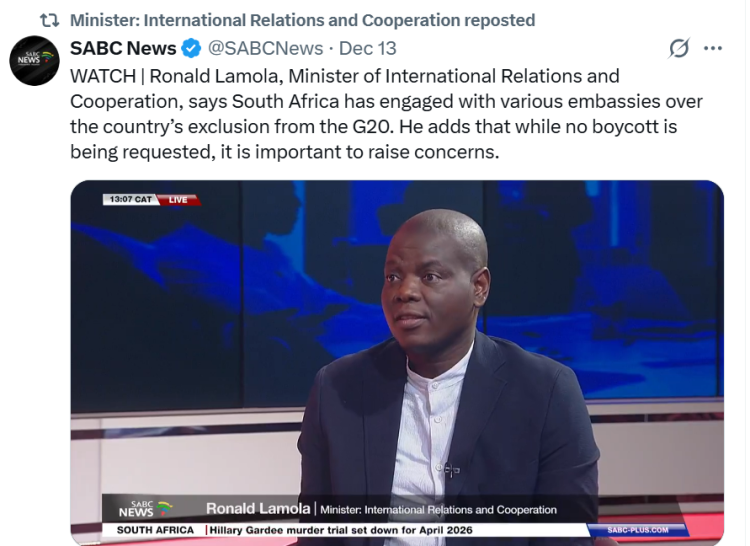Viewport: 750px width, 546px height.
Task: Click the red LIVE badge in video
Action: pos(178,199)
